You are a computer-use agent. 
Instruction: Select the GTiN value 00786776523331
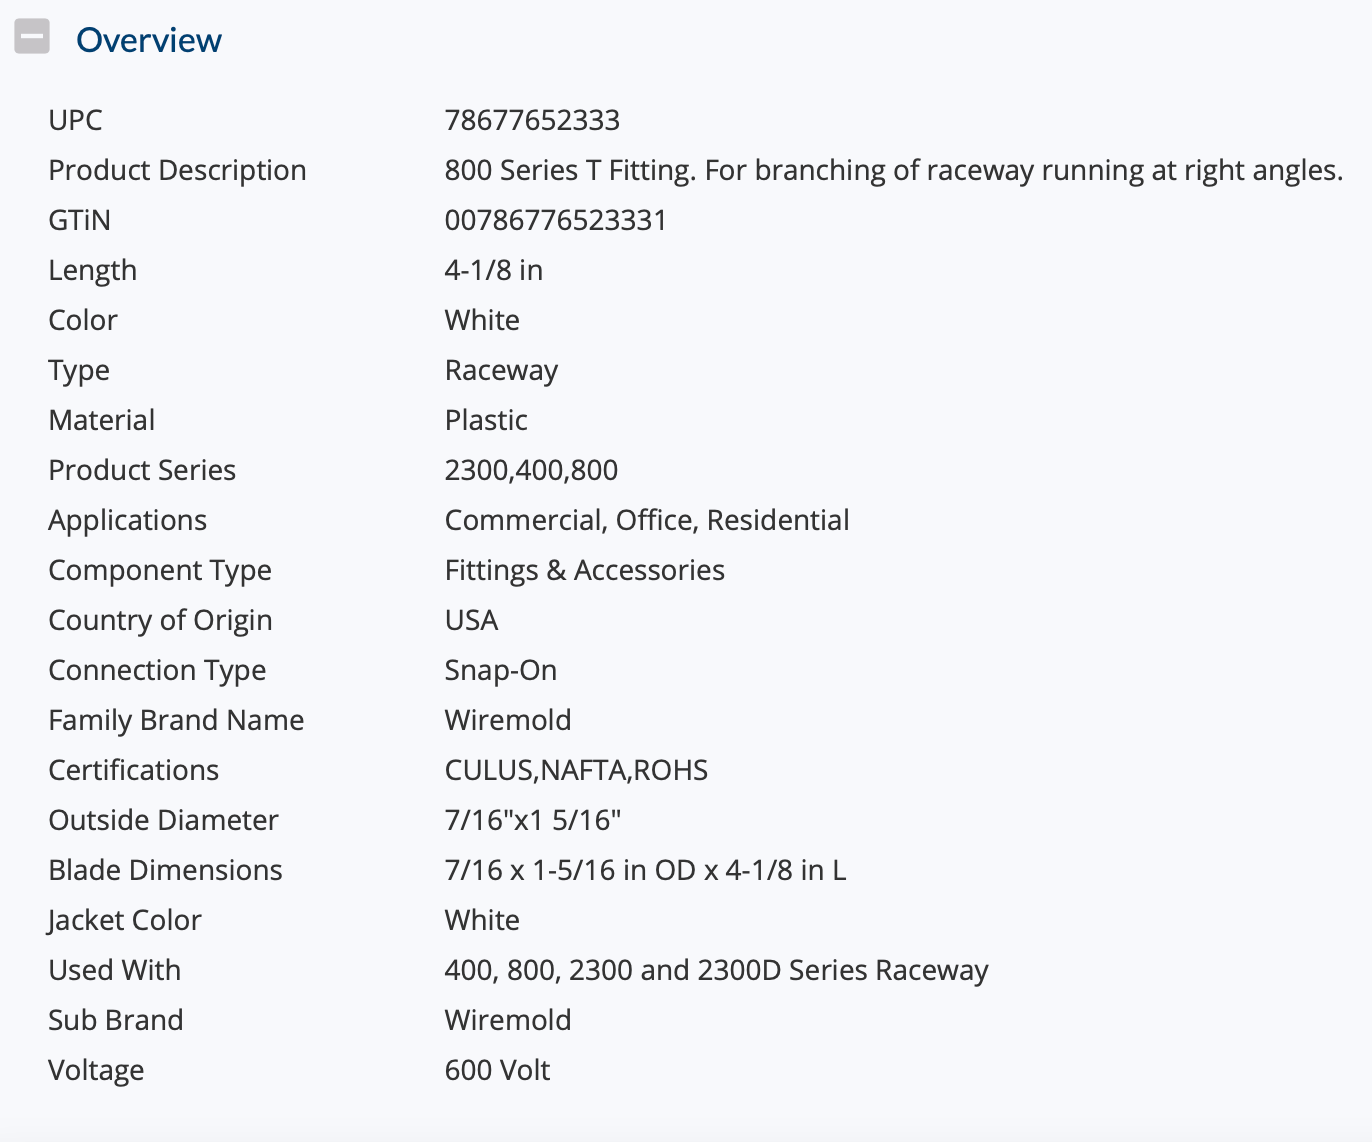(x=555, y=220)
